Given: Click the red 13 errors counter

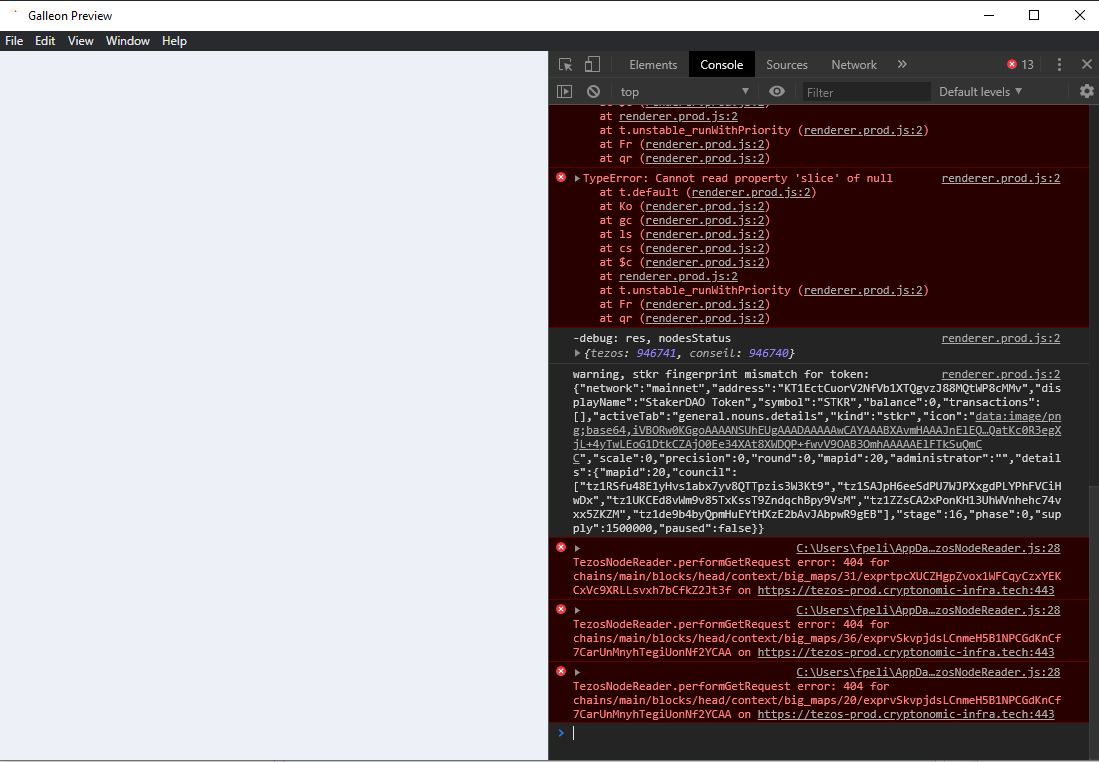Looking at the screenshot, I should 1020,64.
